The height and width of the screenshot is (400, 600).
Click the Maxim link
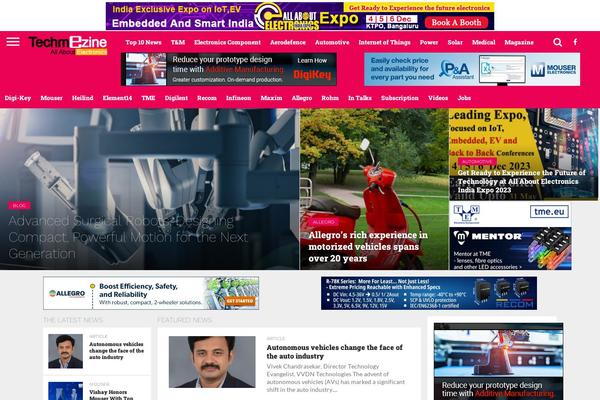271,98
